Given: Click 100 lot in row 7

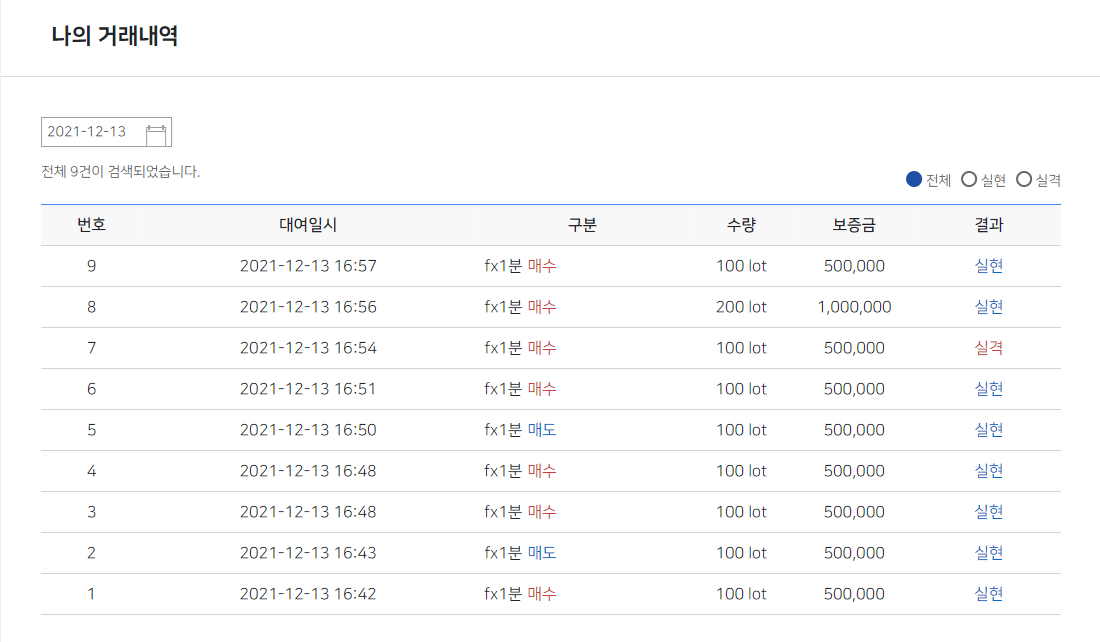Looking at the screenshot, I should (741, 348).
